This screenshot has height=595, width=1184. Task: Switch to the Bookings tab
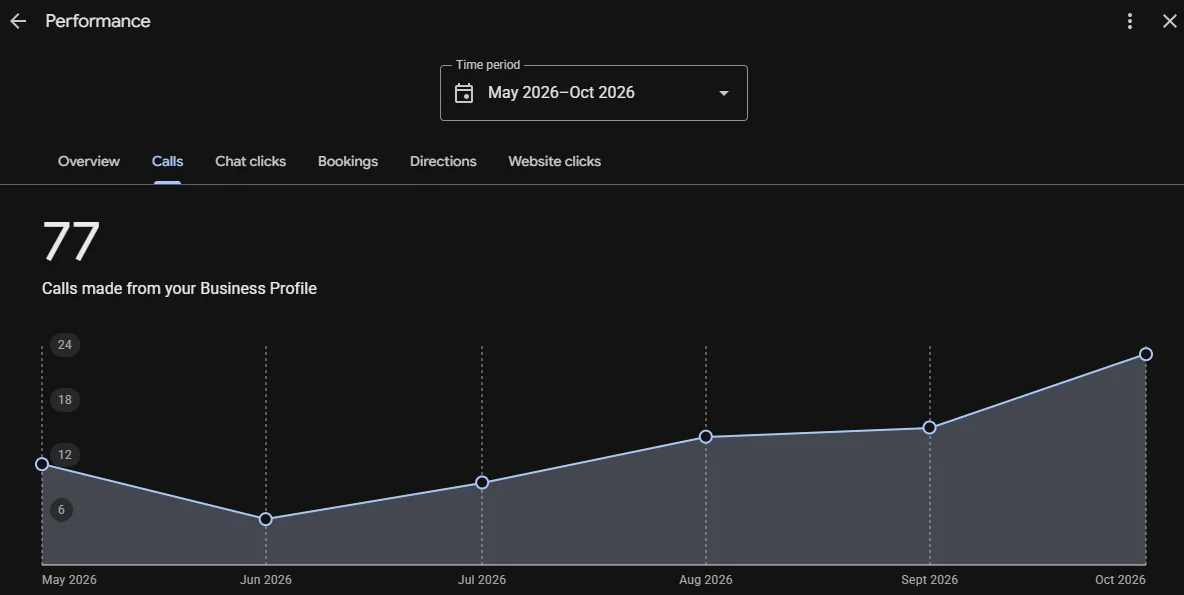[347, 161]
